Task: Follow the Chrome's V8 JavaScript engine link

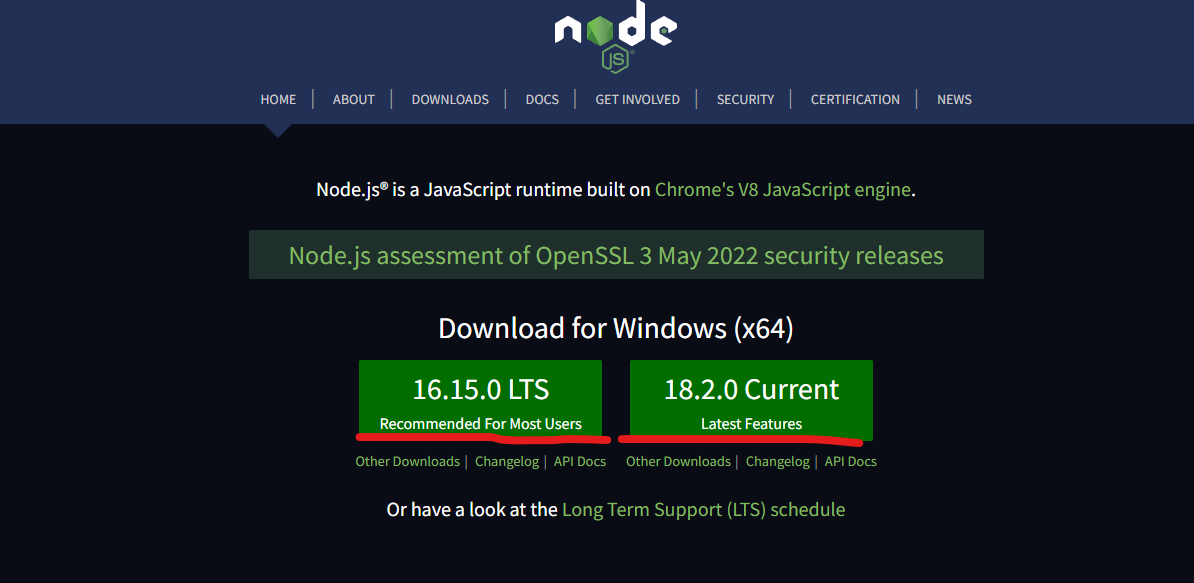Action: coord(783,190)
